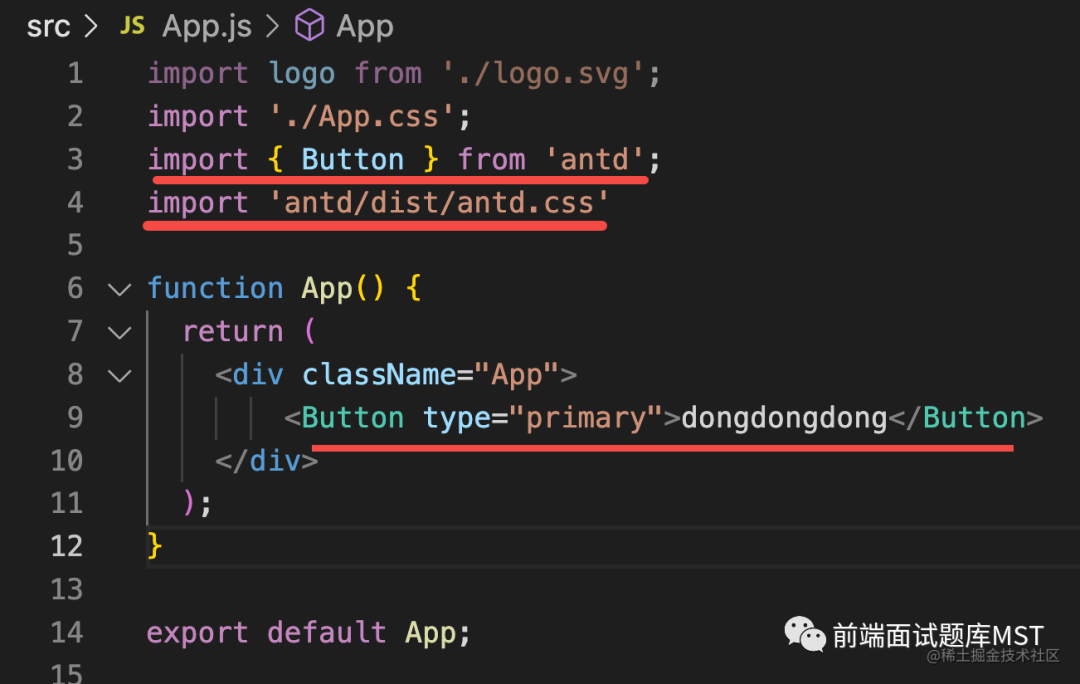Image resolution: width=1080 pixels, height=684 pixels.
Task: Click the 'antd/dist/antd.css' string
Action: click(439, 203)
